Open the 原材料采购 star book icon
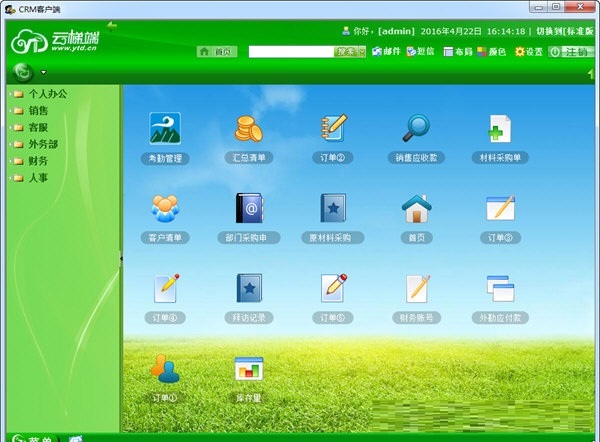 click(333, 208)
